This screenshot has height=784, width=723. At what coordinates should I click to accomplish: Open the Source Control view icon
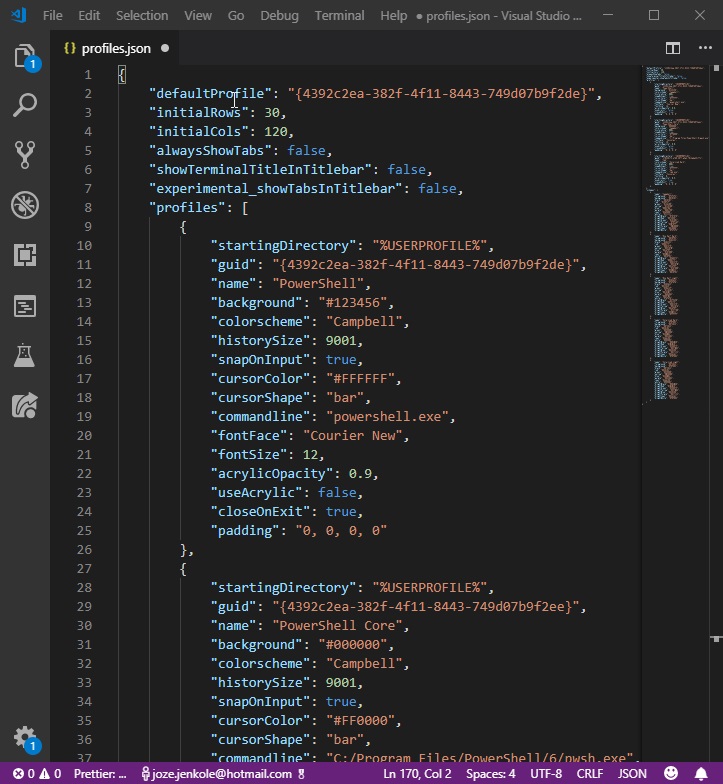click(25, 154)
